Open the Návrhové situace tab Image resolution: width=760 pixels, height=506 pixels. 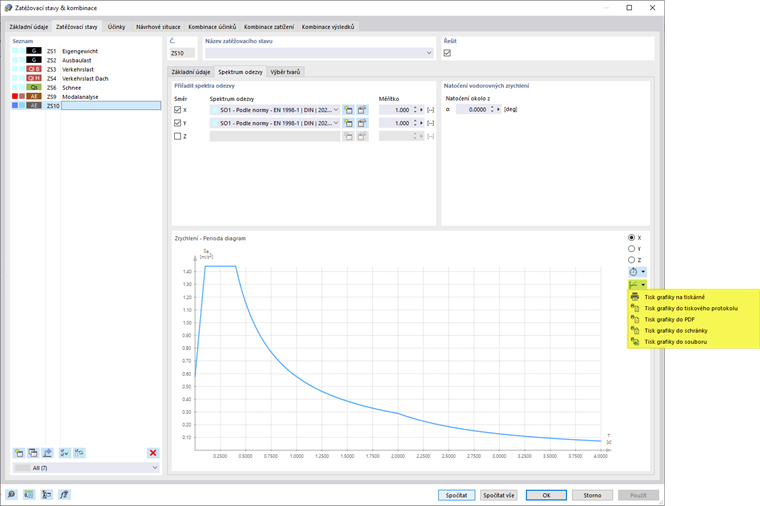[158, 27]
